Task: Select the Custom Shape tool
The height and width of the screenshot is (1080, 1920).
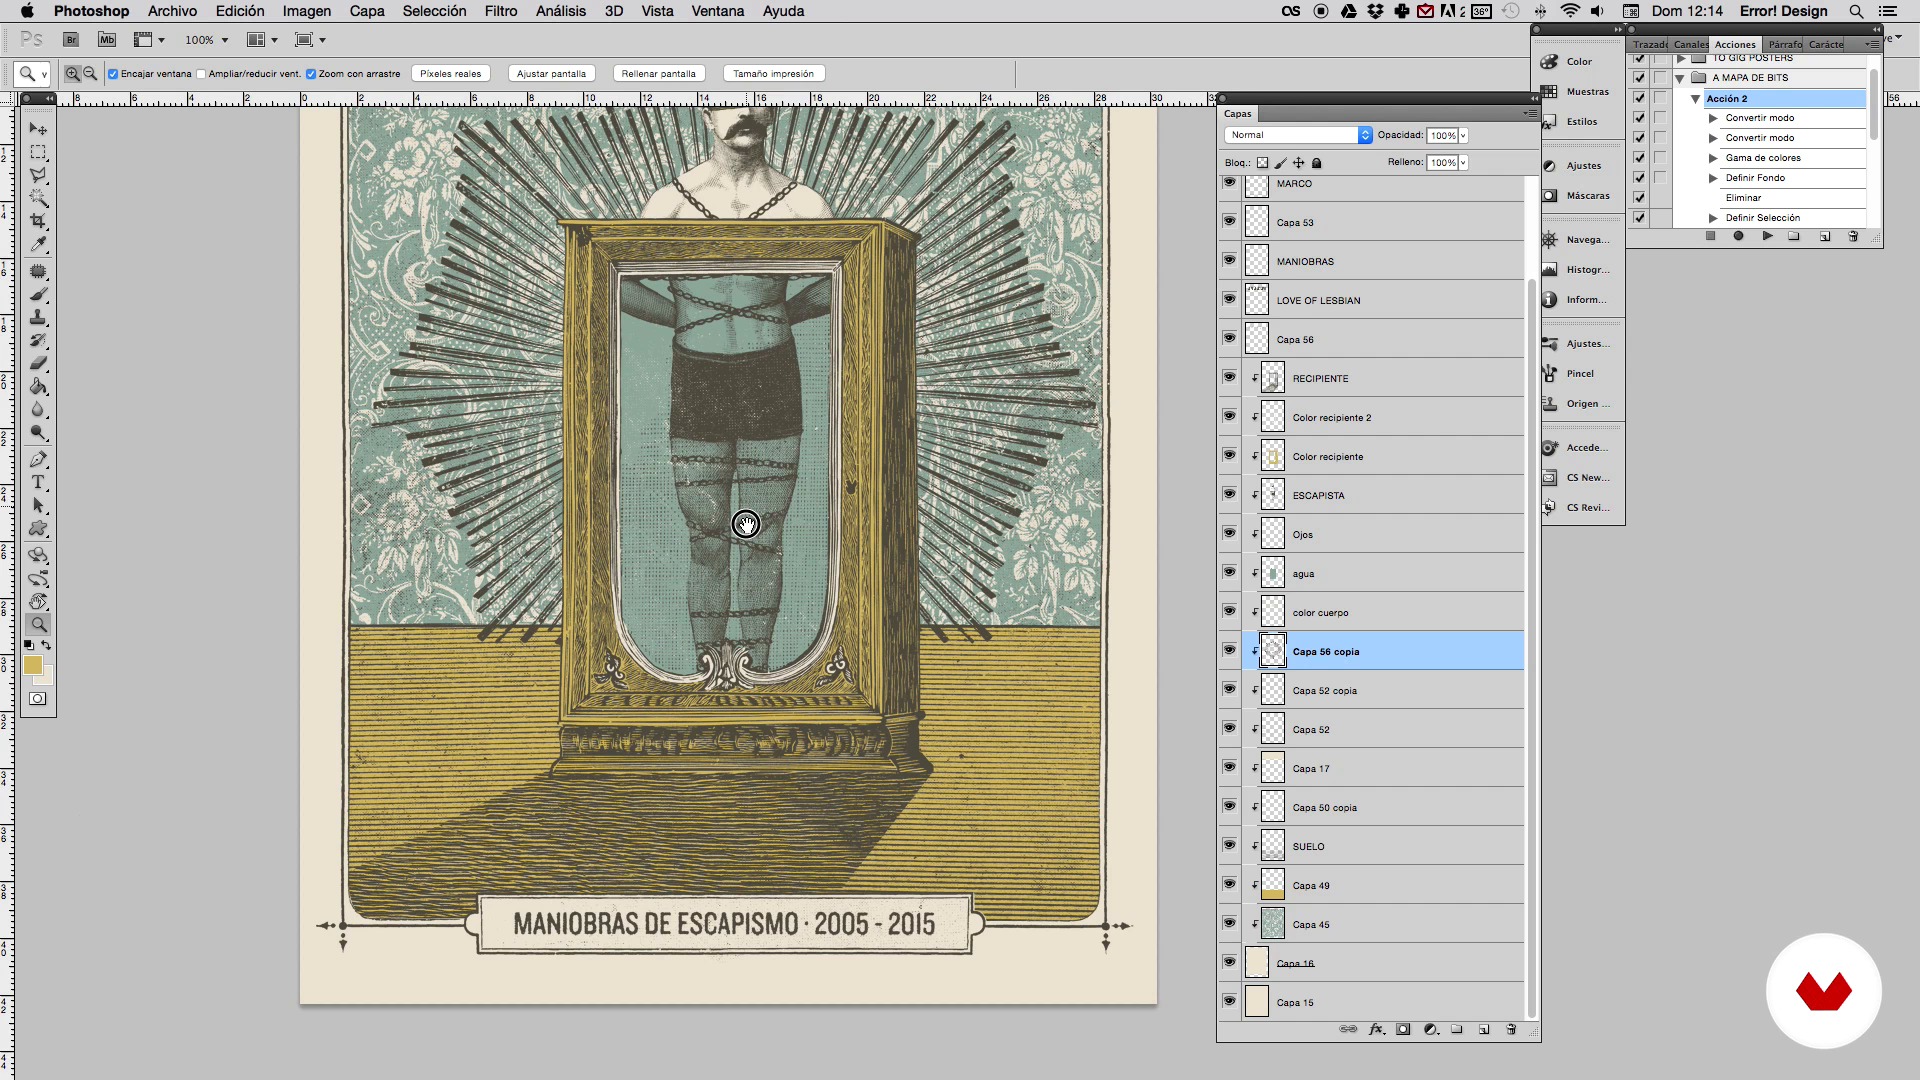Action: click(38, 529)
